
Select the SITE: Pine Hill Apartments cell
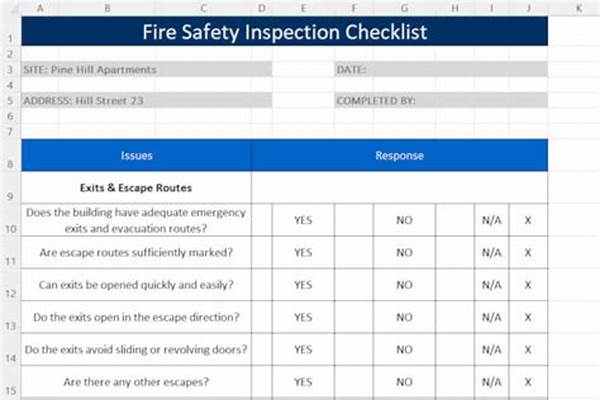[146, 70]
